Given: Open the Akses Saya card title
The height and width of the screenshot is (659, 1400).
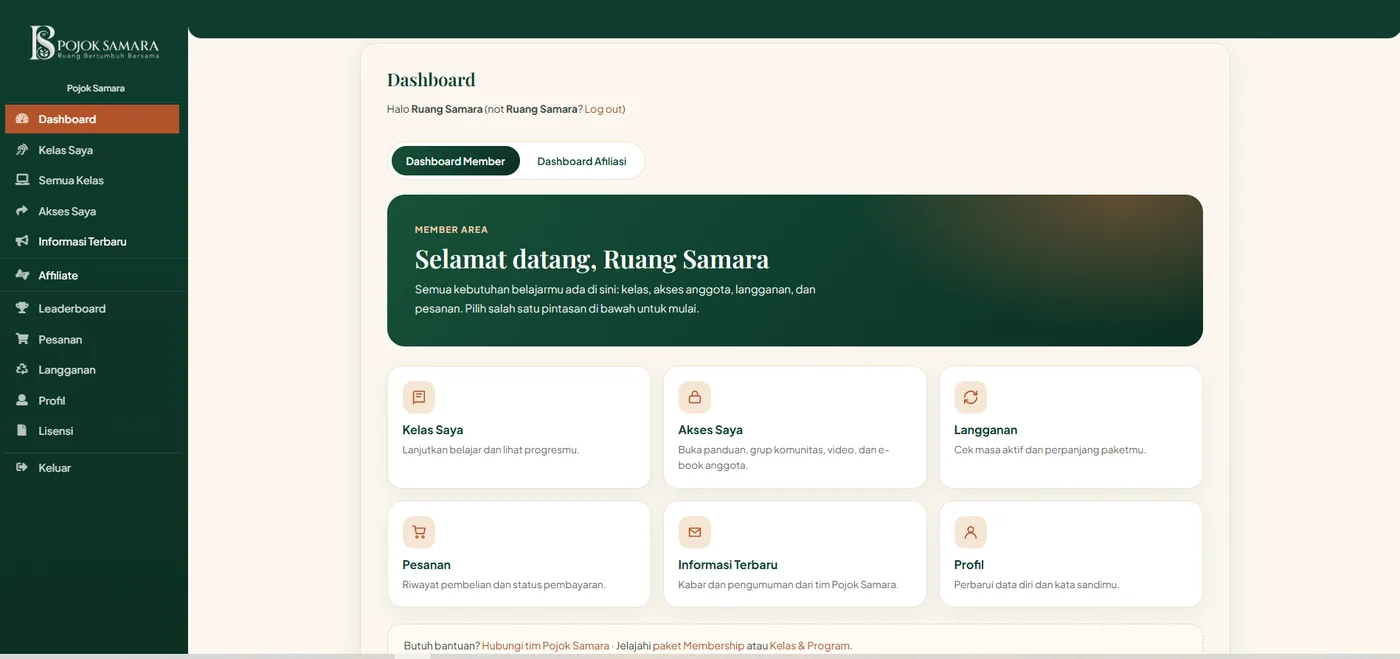Looking at the screenshot, I should coord(710,430).
